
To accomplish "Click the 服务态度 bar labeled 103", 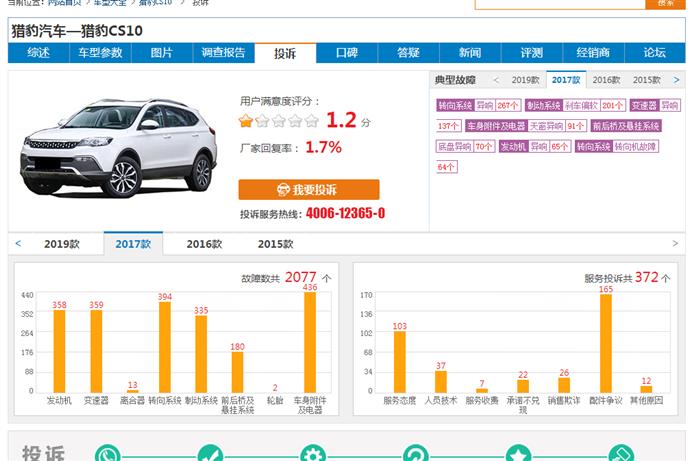I will pyautogui.click(x=400, y=362).
